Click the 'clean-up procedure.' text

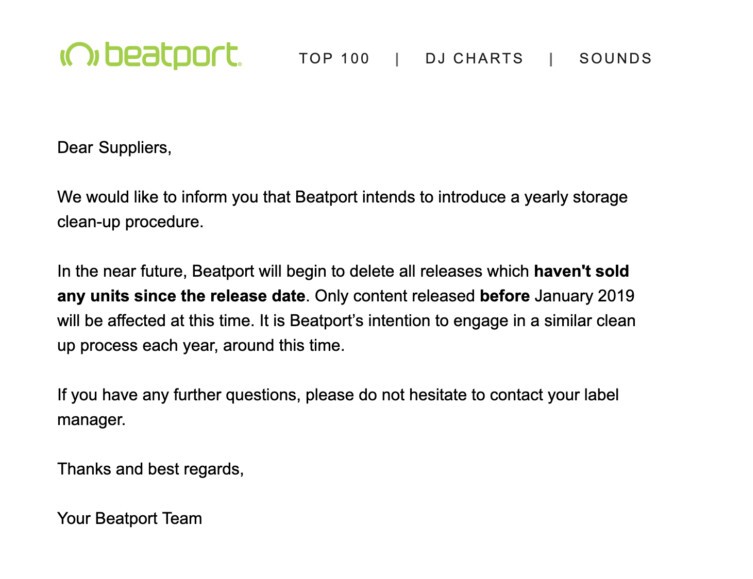130,222
